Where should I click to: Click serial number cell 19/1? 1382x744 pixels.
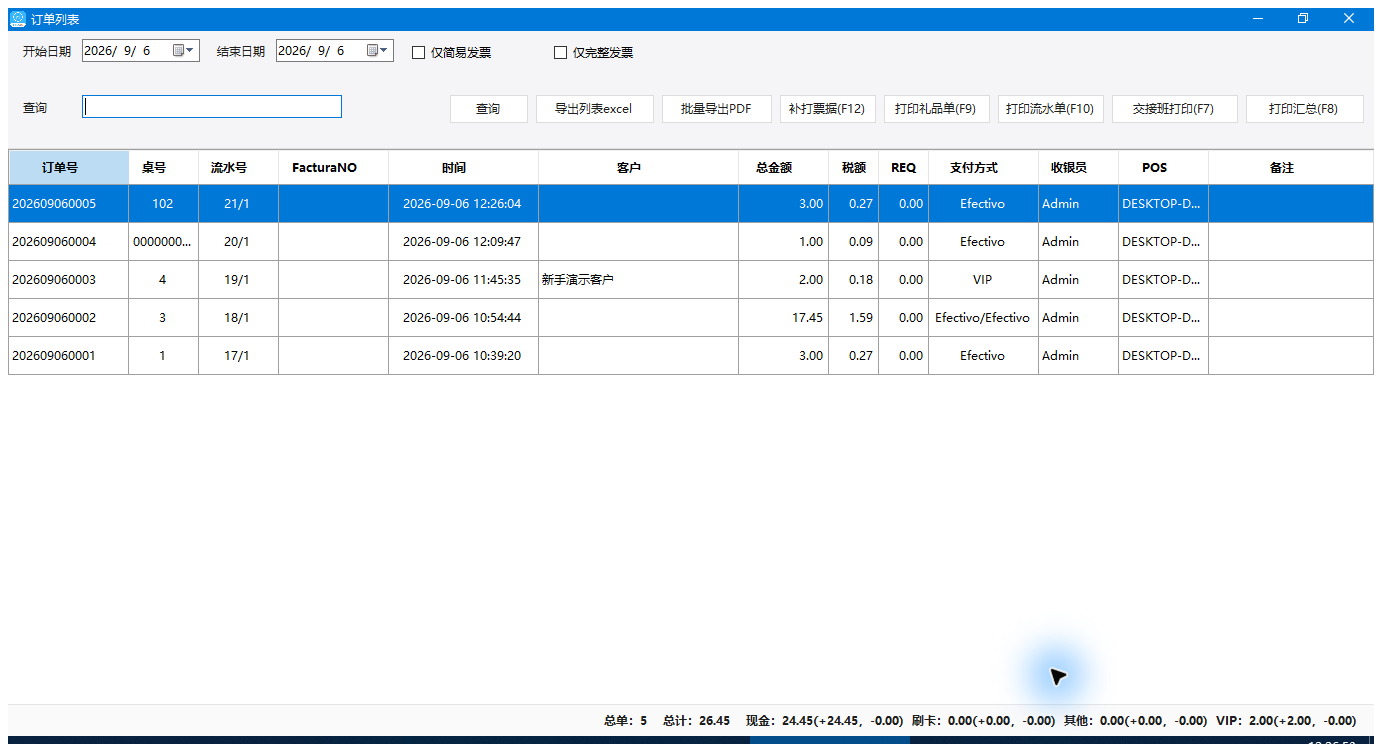point(239,280)
